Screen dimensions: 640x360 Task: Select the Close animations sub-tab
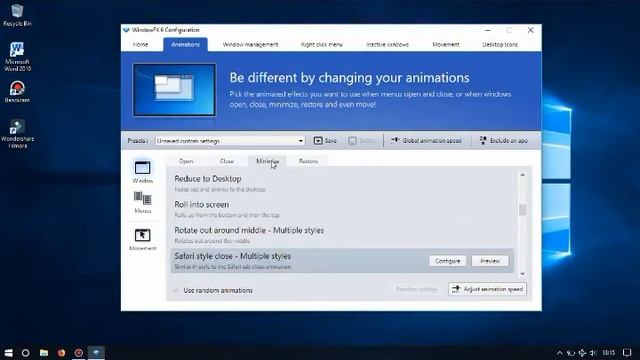pos(227,161)
